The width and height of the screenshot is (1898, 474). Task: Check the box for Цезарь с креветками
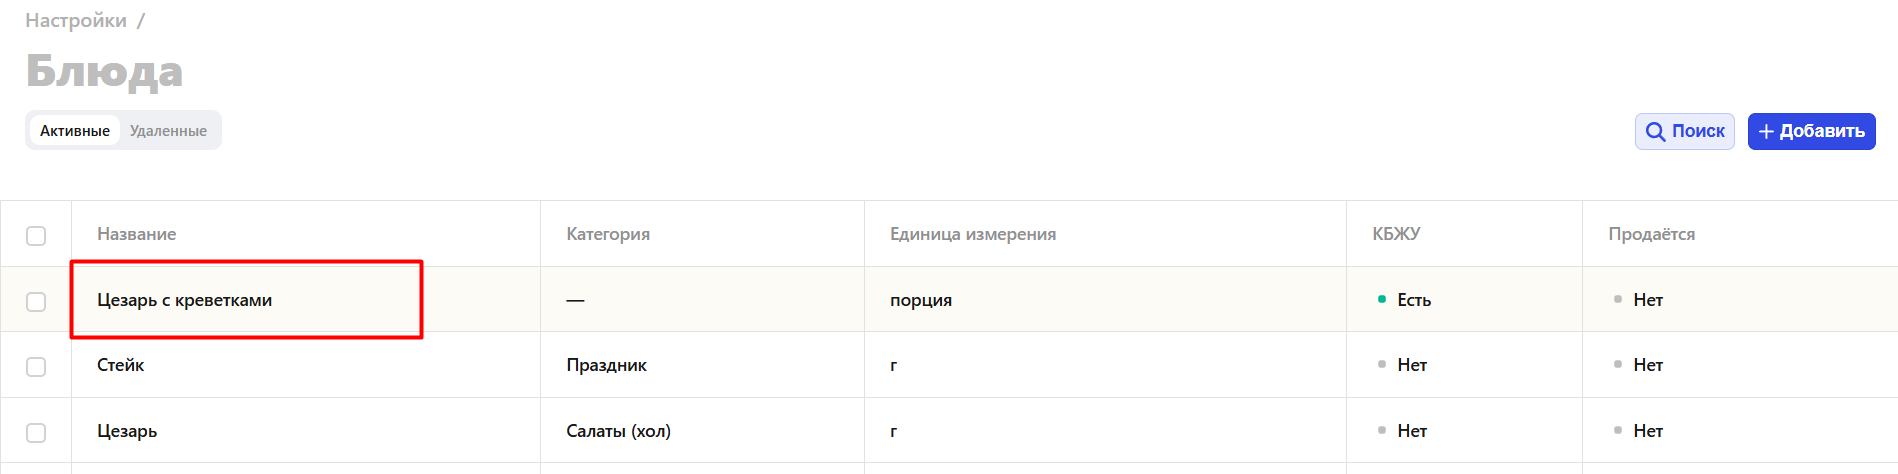pyautogui.click(x=36, y=301)
